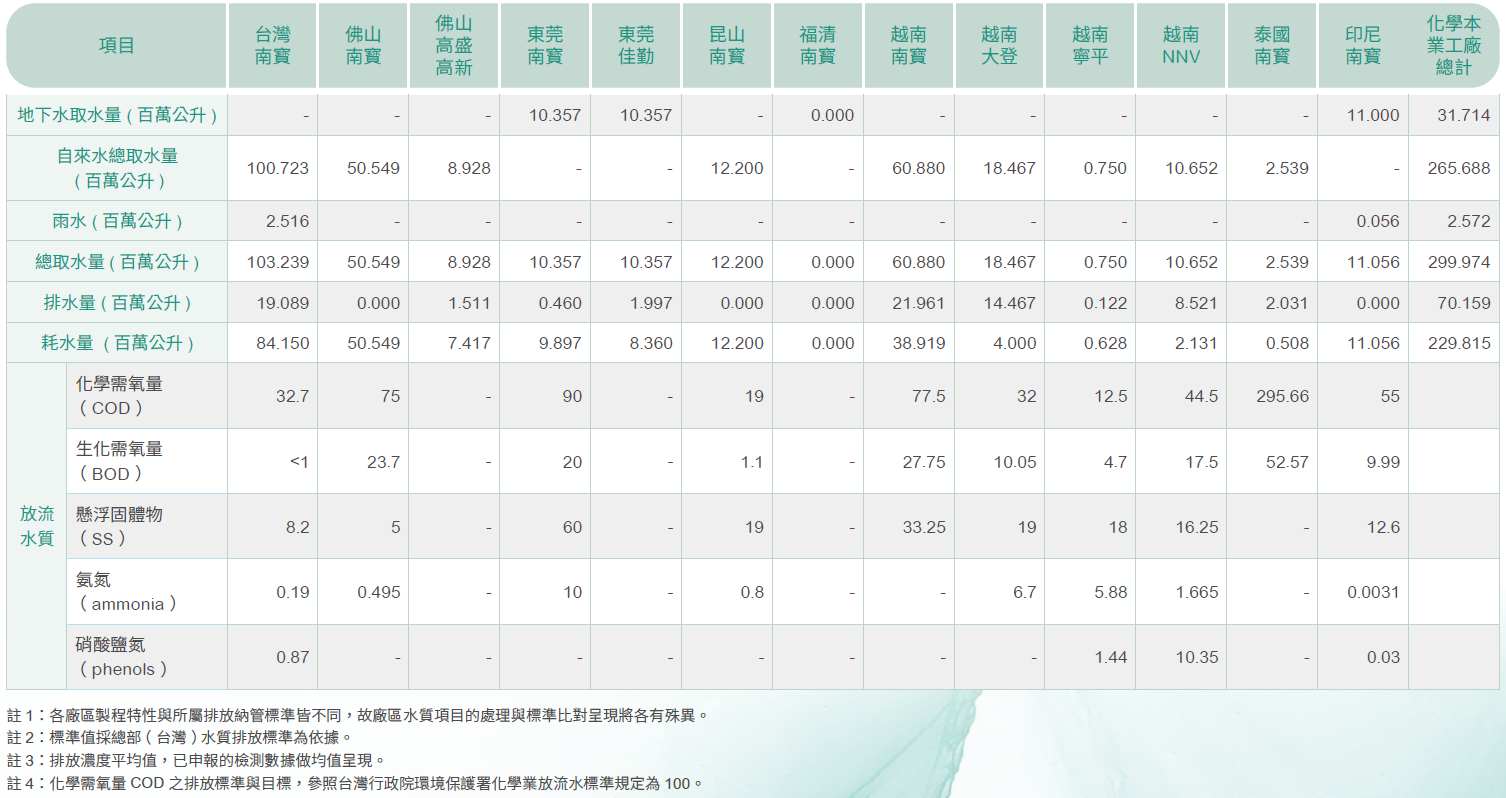Image resolution: width=1506 pixels, height=798 pixels.
Task: Click the 化學本業工廠總計 column header
Action: [1454, 46]
